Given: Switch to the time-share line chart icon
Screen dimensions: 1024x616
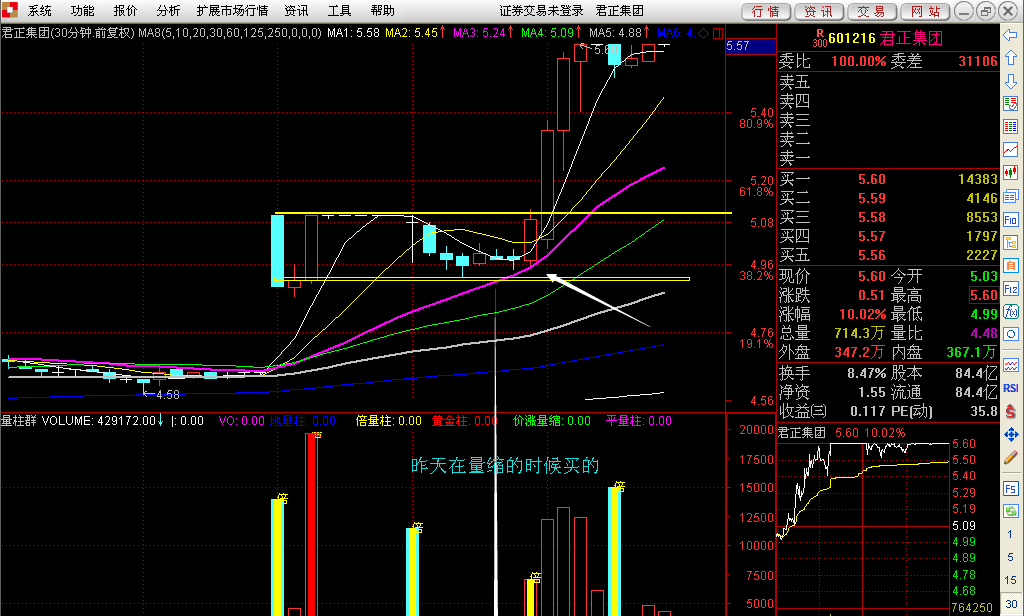Looking at the screenshot, I should (x=1010, y=150).
